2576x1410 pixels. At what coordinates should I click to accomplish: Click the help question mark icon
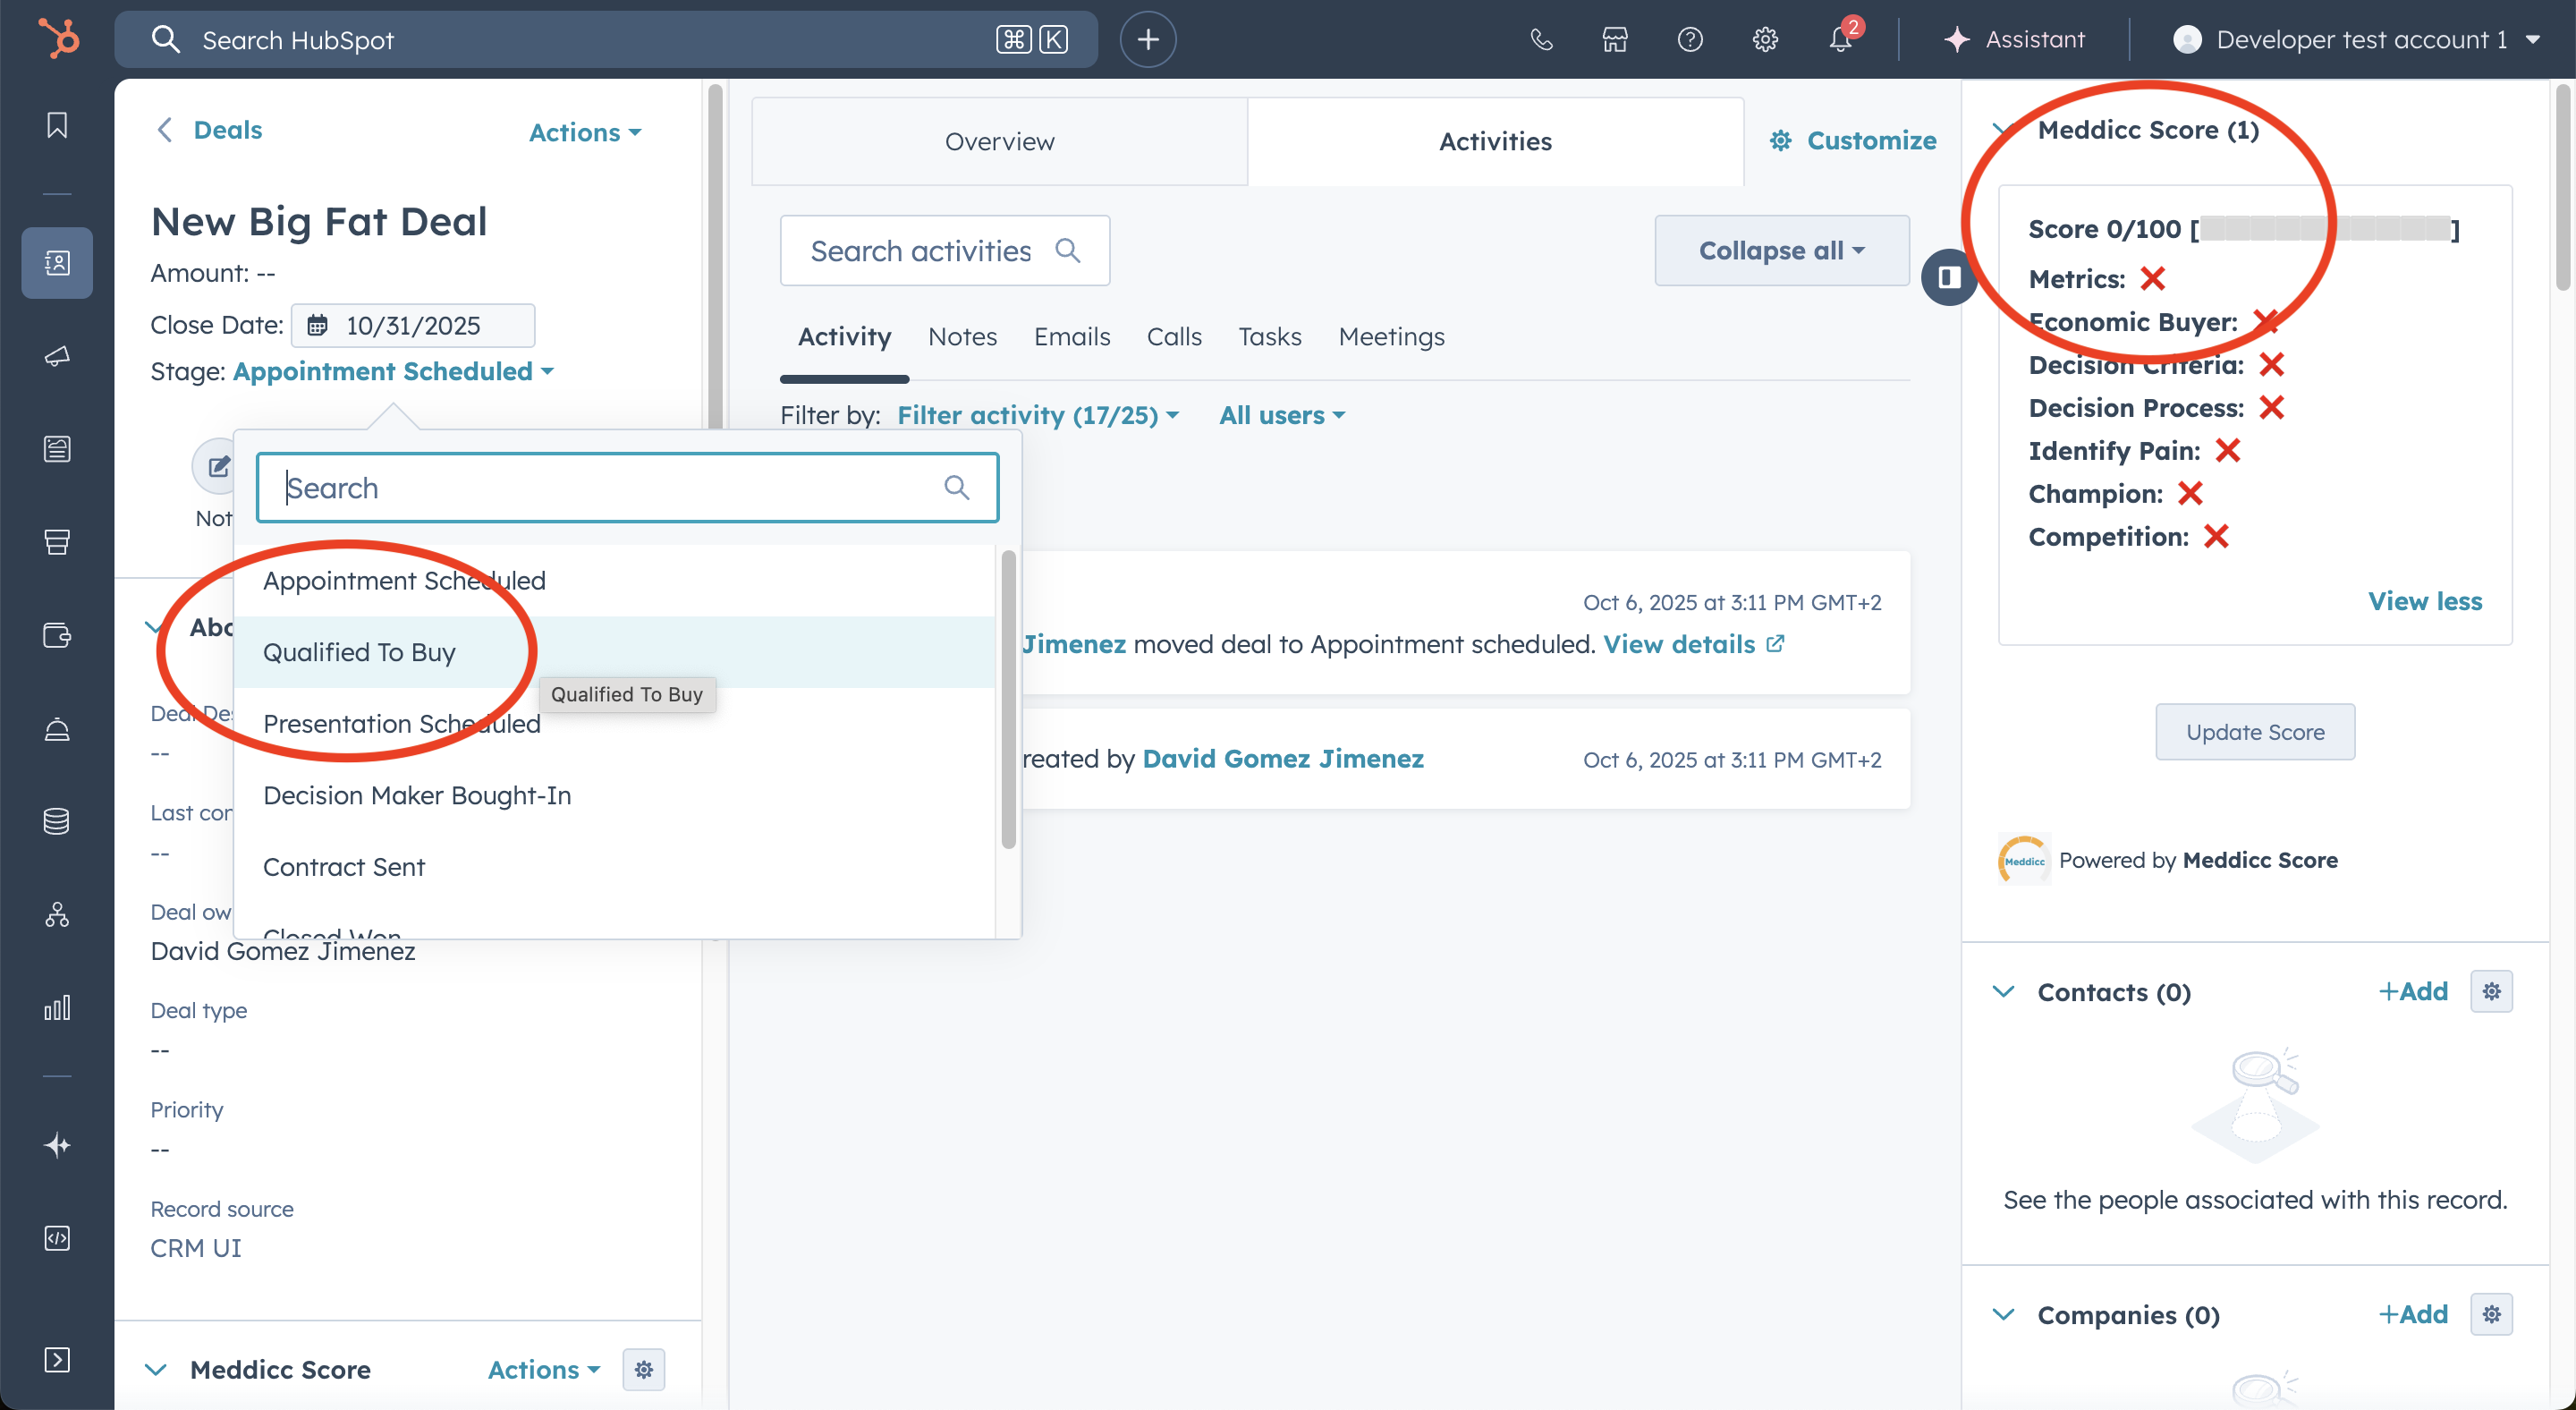(1690, 39)
